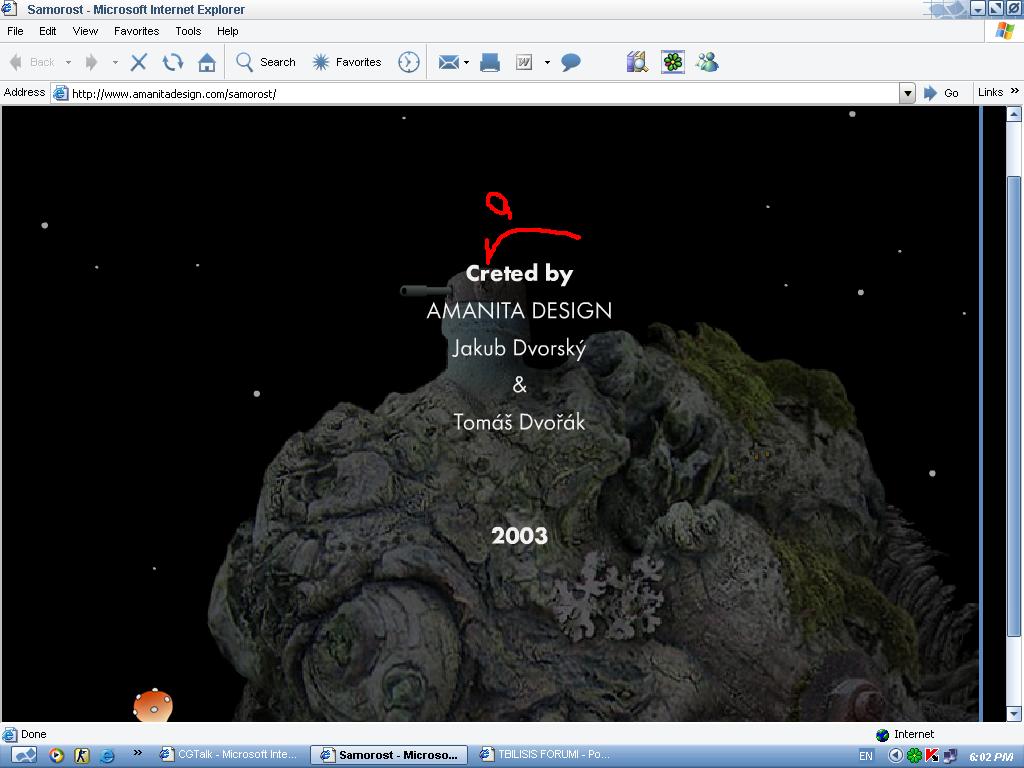Click the Print icon

[490, 62]
